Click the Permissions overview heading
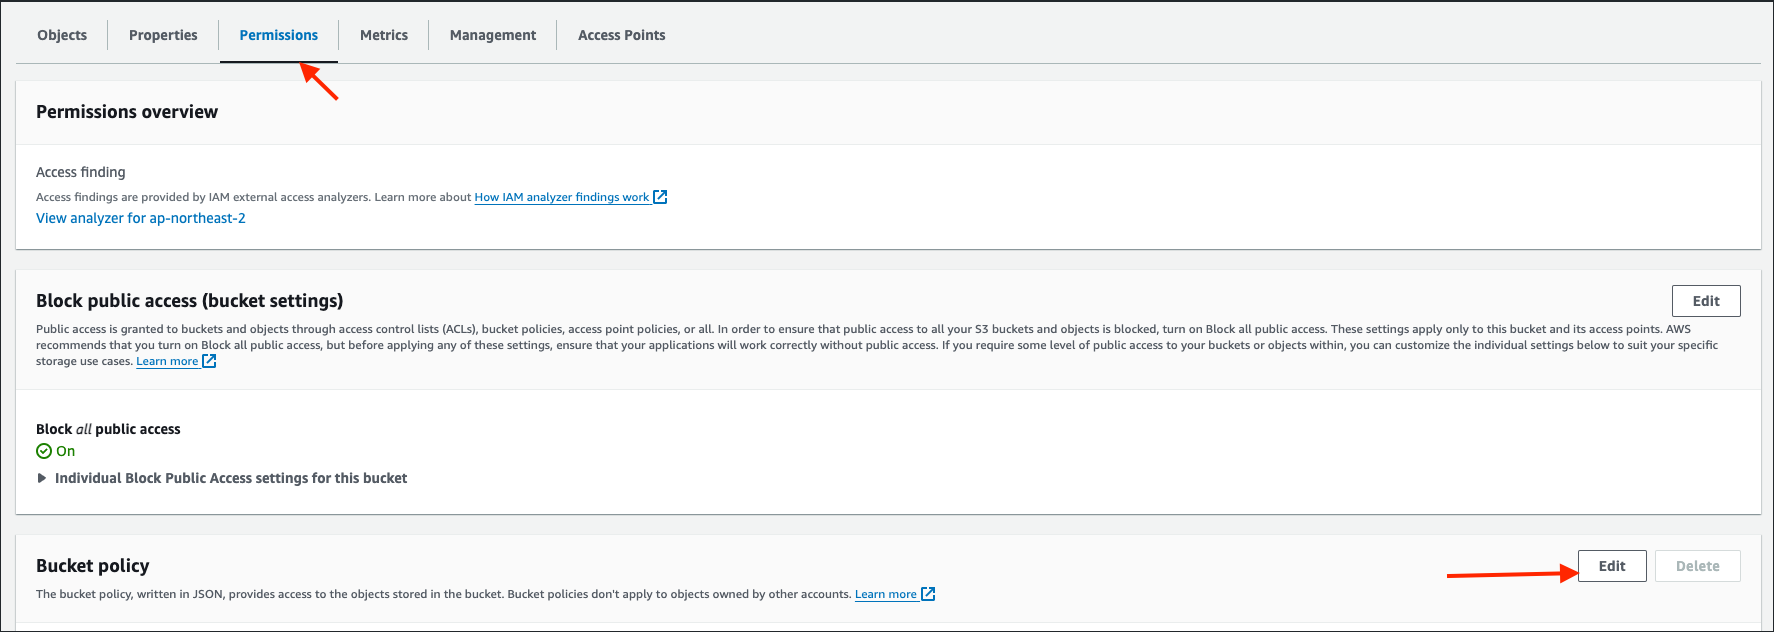This screenshot has width=1774, height=632. pyautogui.click(x=127, y=112)
